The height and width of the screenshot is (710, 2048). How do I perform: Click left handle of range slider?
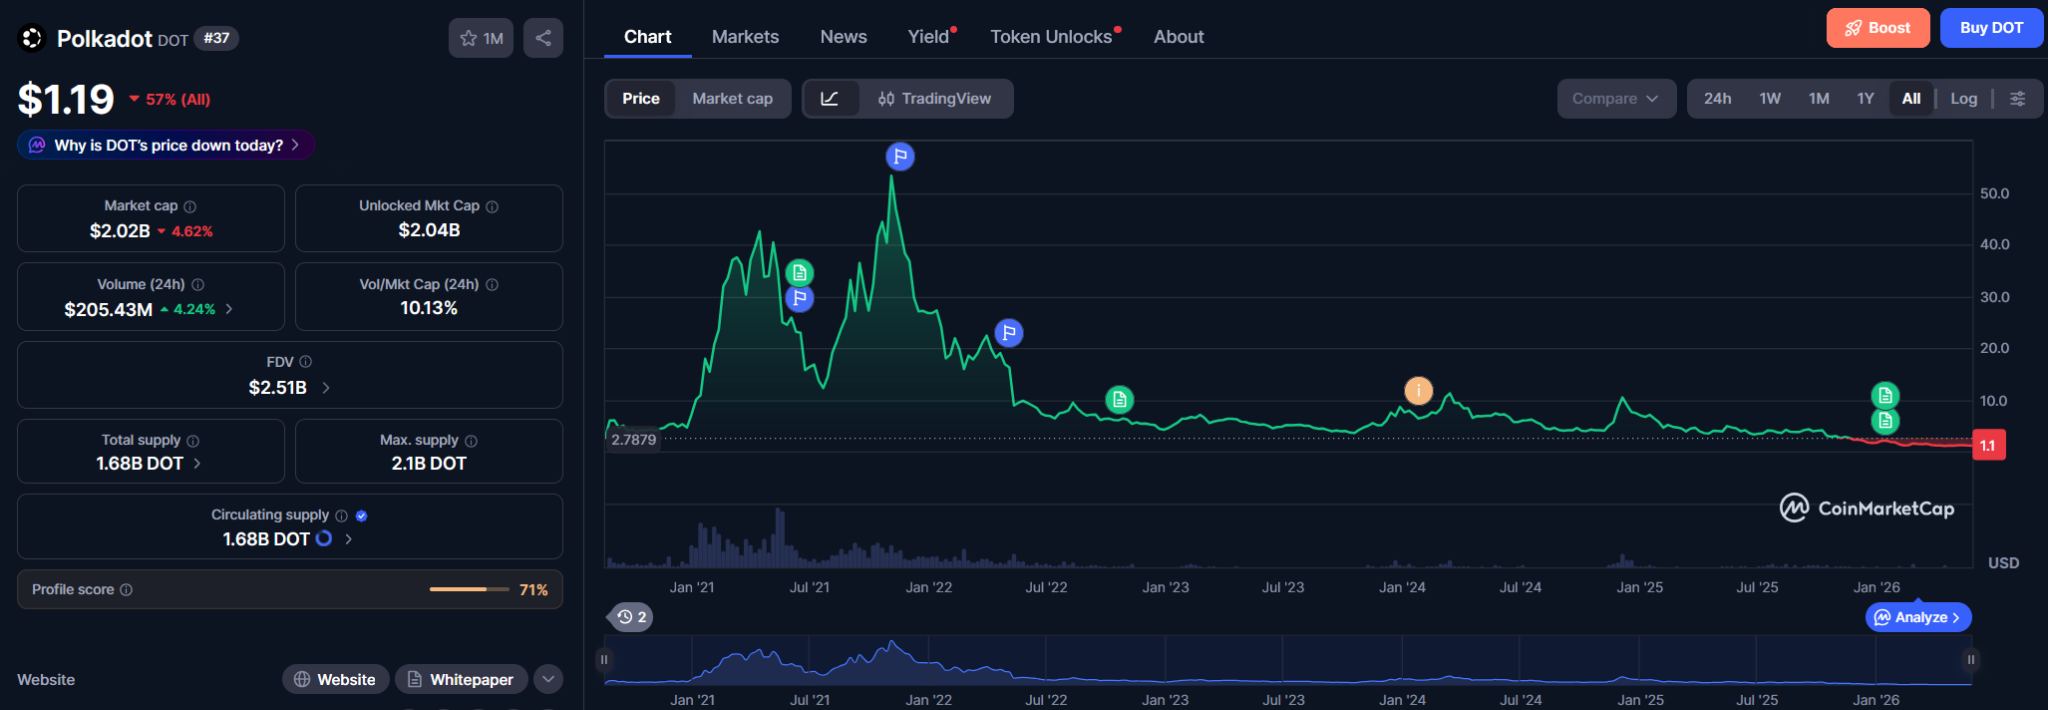tap(604, 660)
